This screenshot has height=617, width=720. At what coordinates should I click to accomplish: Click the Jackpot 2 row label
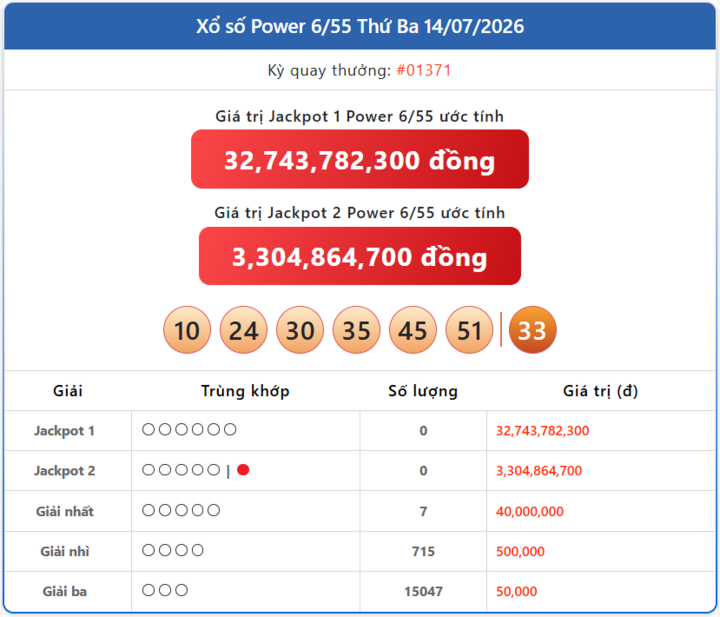click(64, 471)
